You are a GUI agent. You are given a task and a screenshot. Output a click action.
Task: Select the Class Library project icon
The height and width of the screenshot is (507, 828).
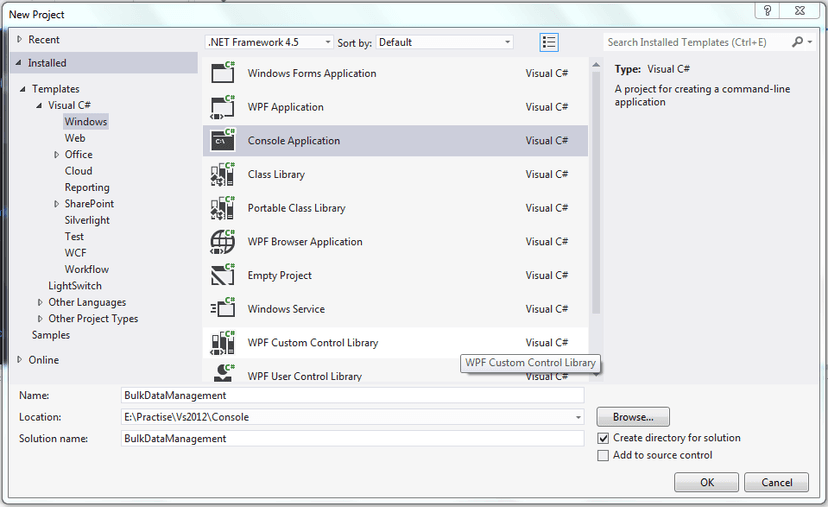(x=223, y=174)
